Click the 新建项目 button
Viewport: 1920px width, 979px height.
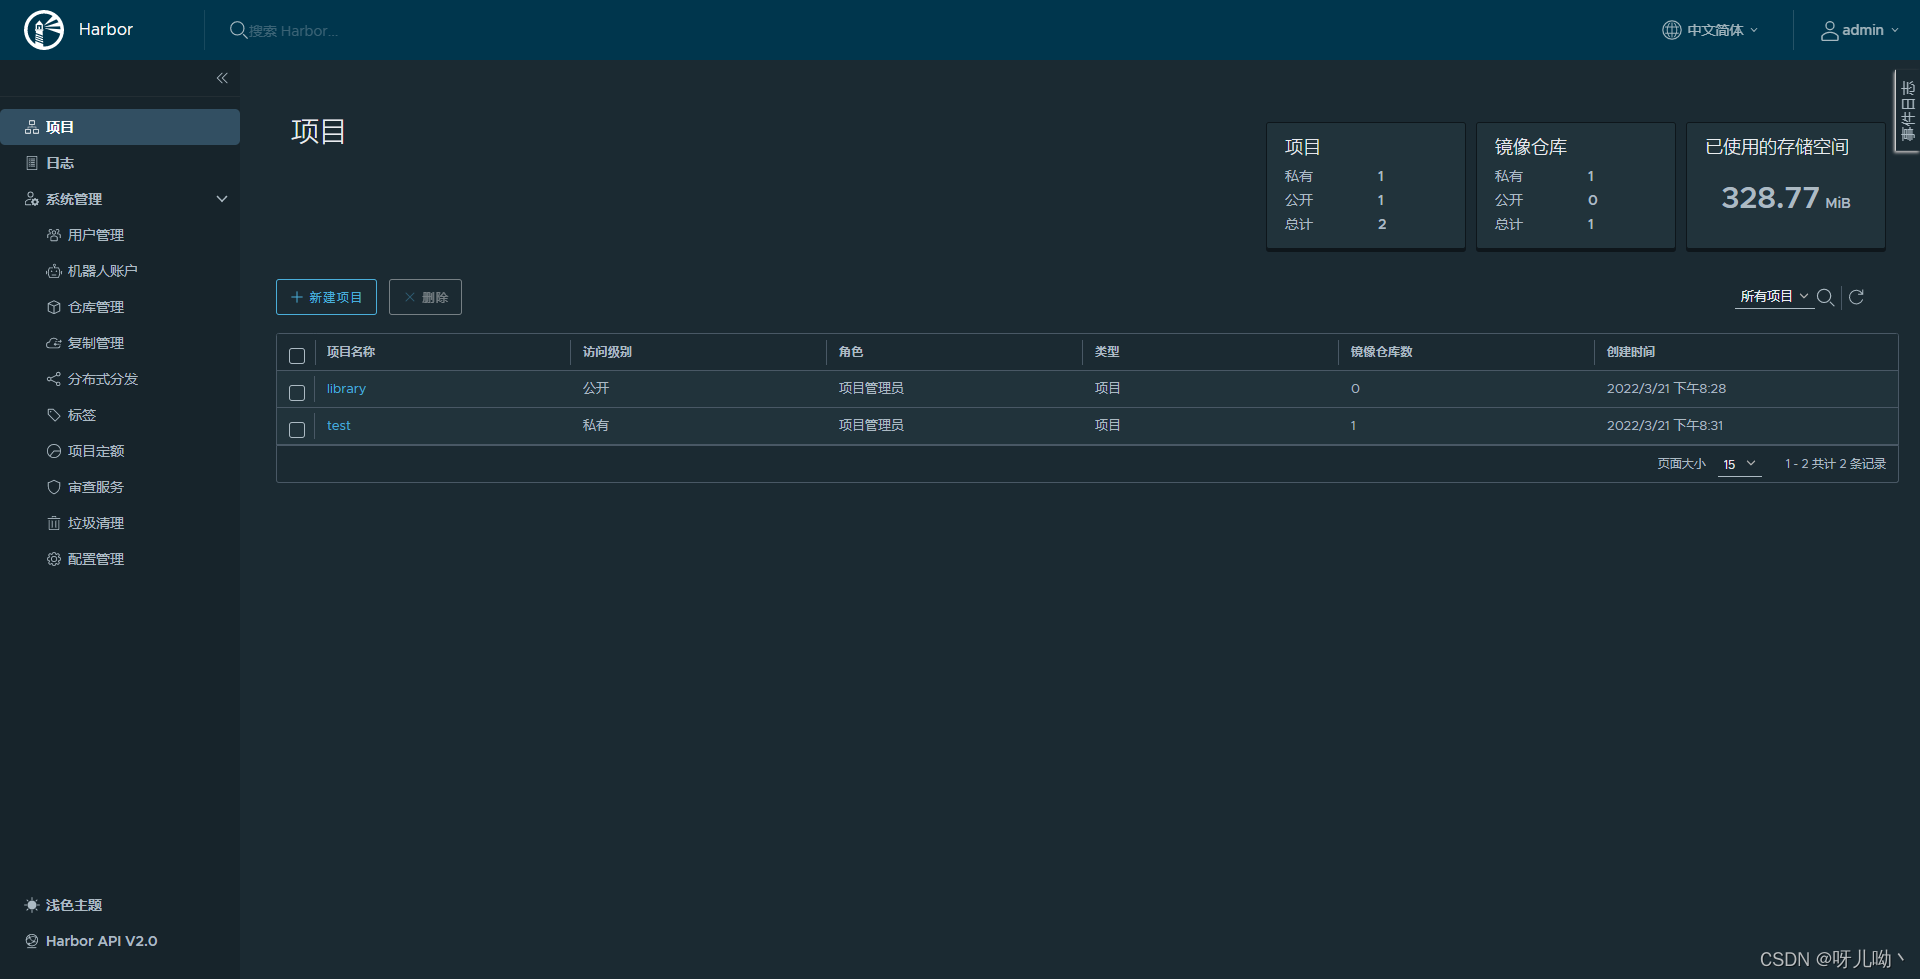[x=326, y=297]
